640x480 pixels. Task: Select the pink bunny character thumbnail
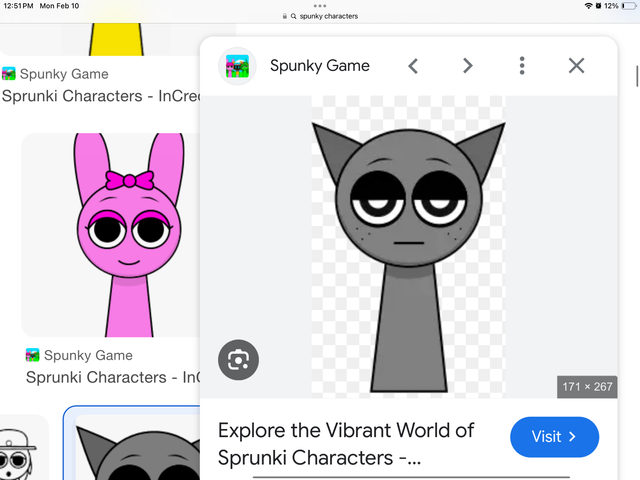pyautogui.click(x=111, y=235)
